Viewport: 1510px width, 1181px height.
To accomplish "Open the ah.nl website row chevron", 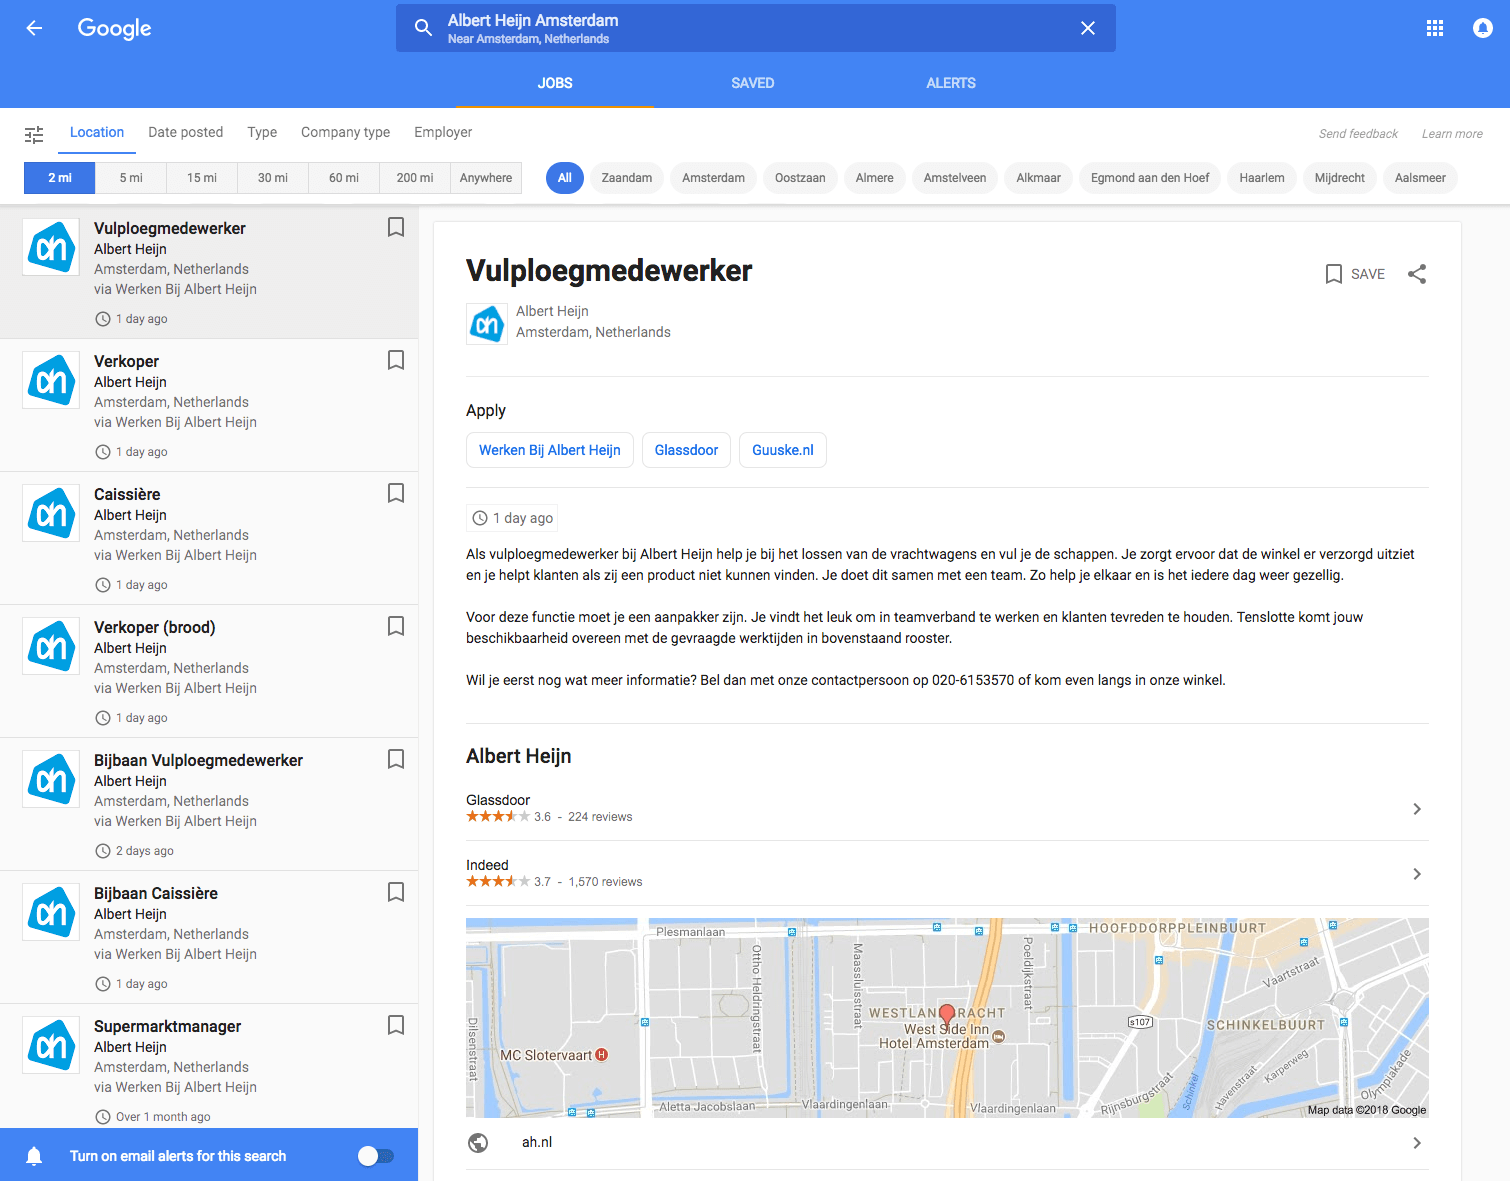I will pyautogui.click(x=1417, y=1143).
